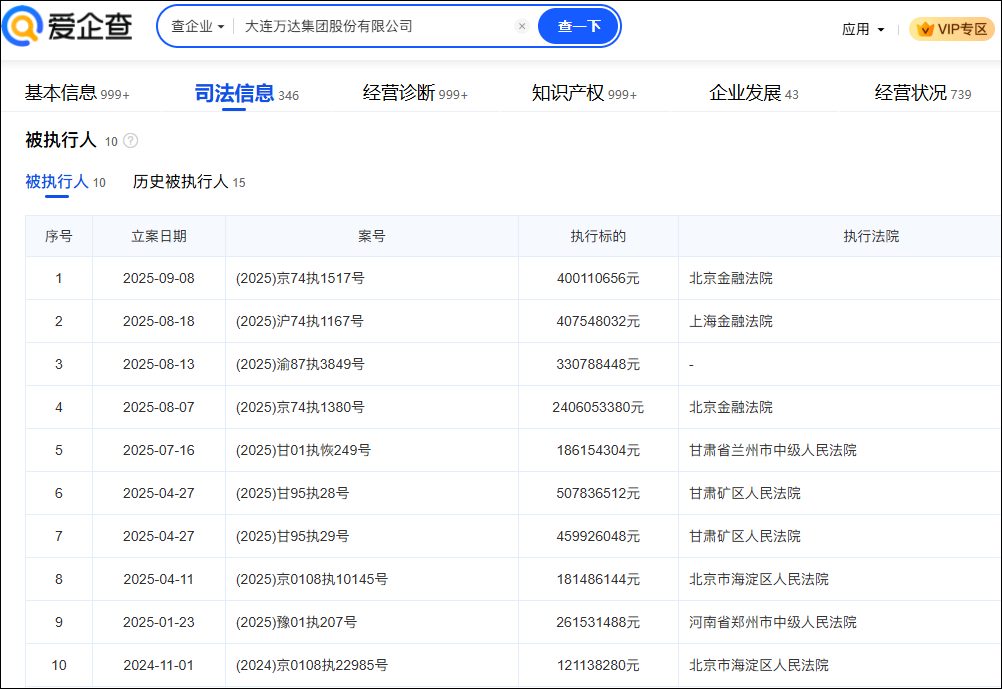Select amount 407548032元
This screenshot has height=689, width=1002.
pos(598,321)
